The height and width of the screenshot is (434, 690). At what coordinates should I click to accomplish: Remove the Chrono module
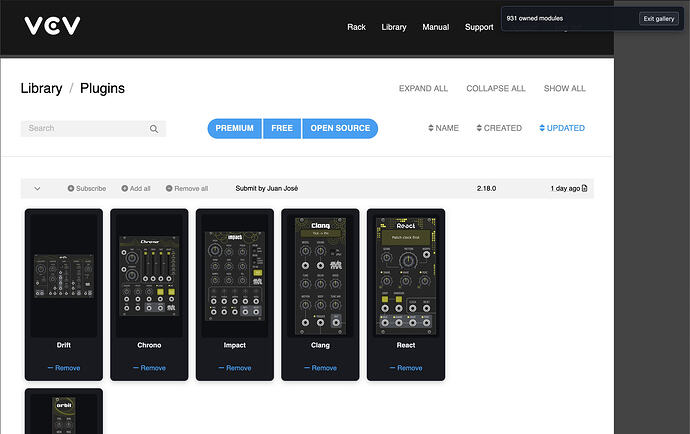pyautogui.click(x=149, y=368)
